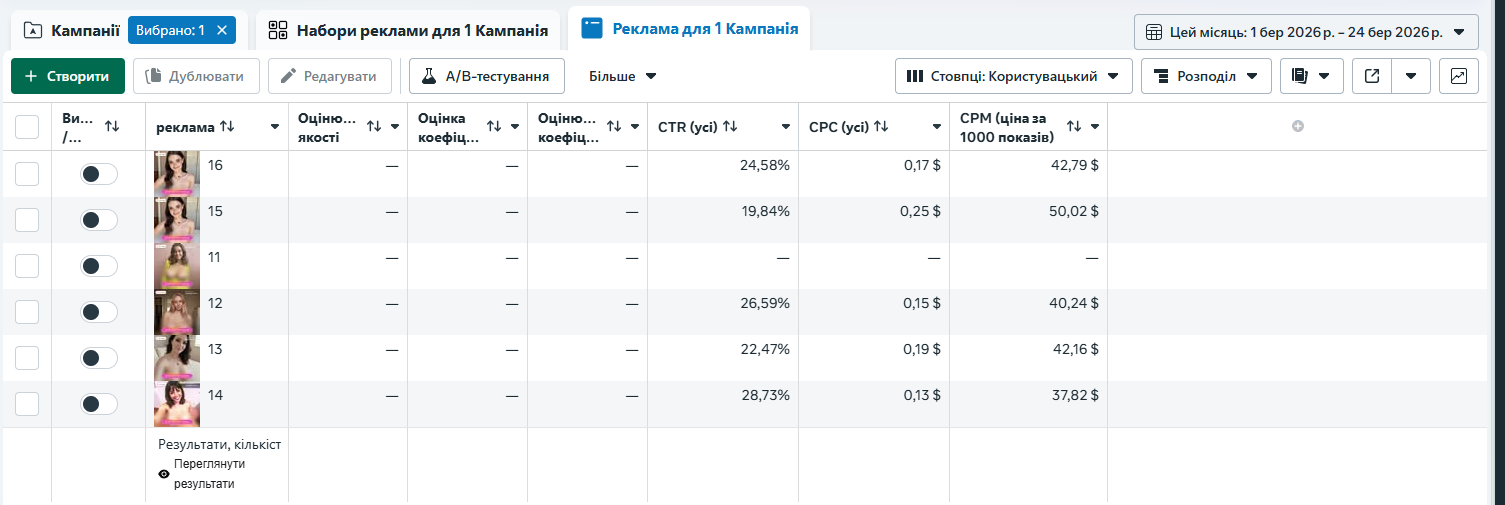Viewport: 1505px width, 505px height.
Task: Toggle the switch for ad 16
Action: click(x=99, y=174)
